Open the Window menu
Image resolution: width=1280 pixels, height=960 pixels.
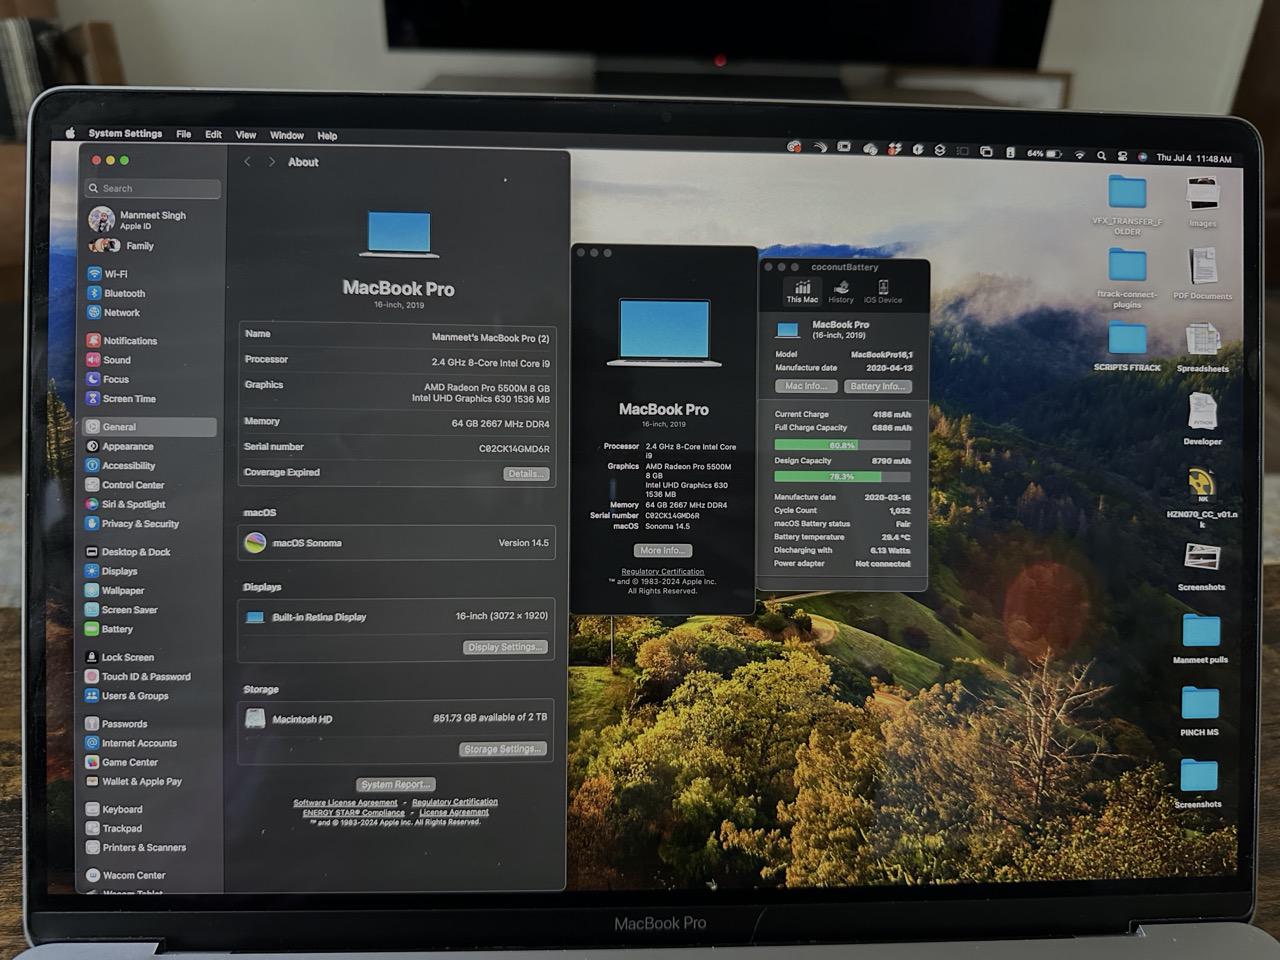[287, 135]
